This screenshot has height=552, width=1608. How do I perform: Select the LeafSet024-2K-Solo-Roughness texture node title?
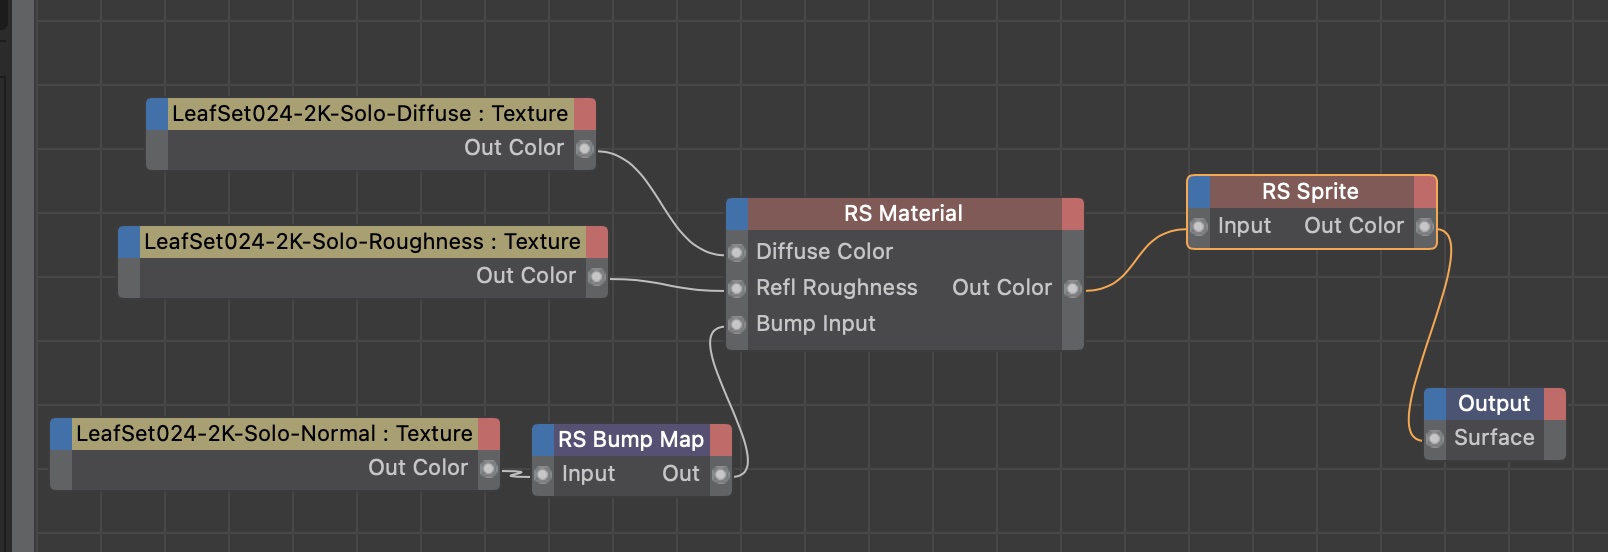[x=362, y=242]
